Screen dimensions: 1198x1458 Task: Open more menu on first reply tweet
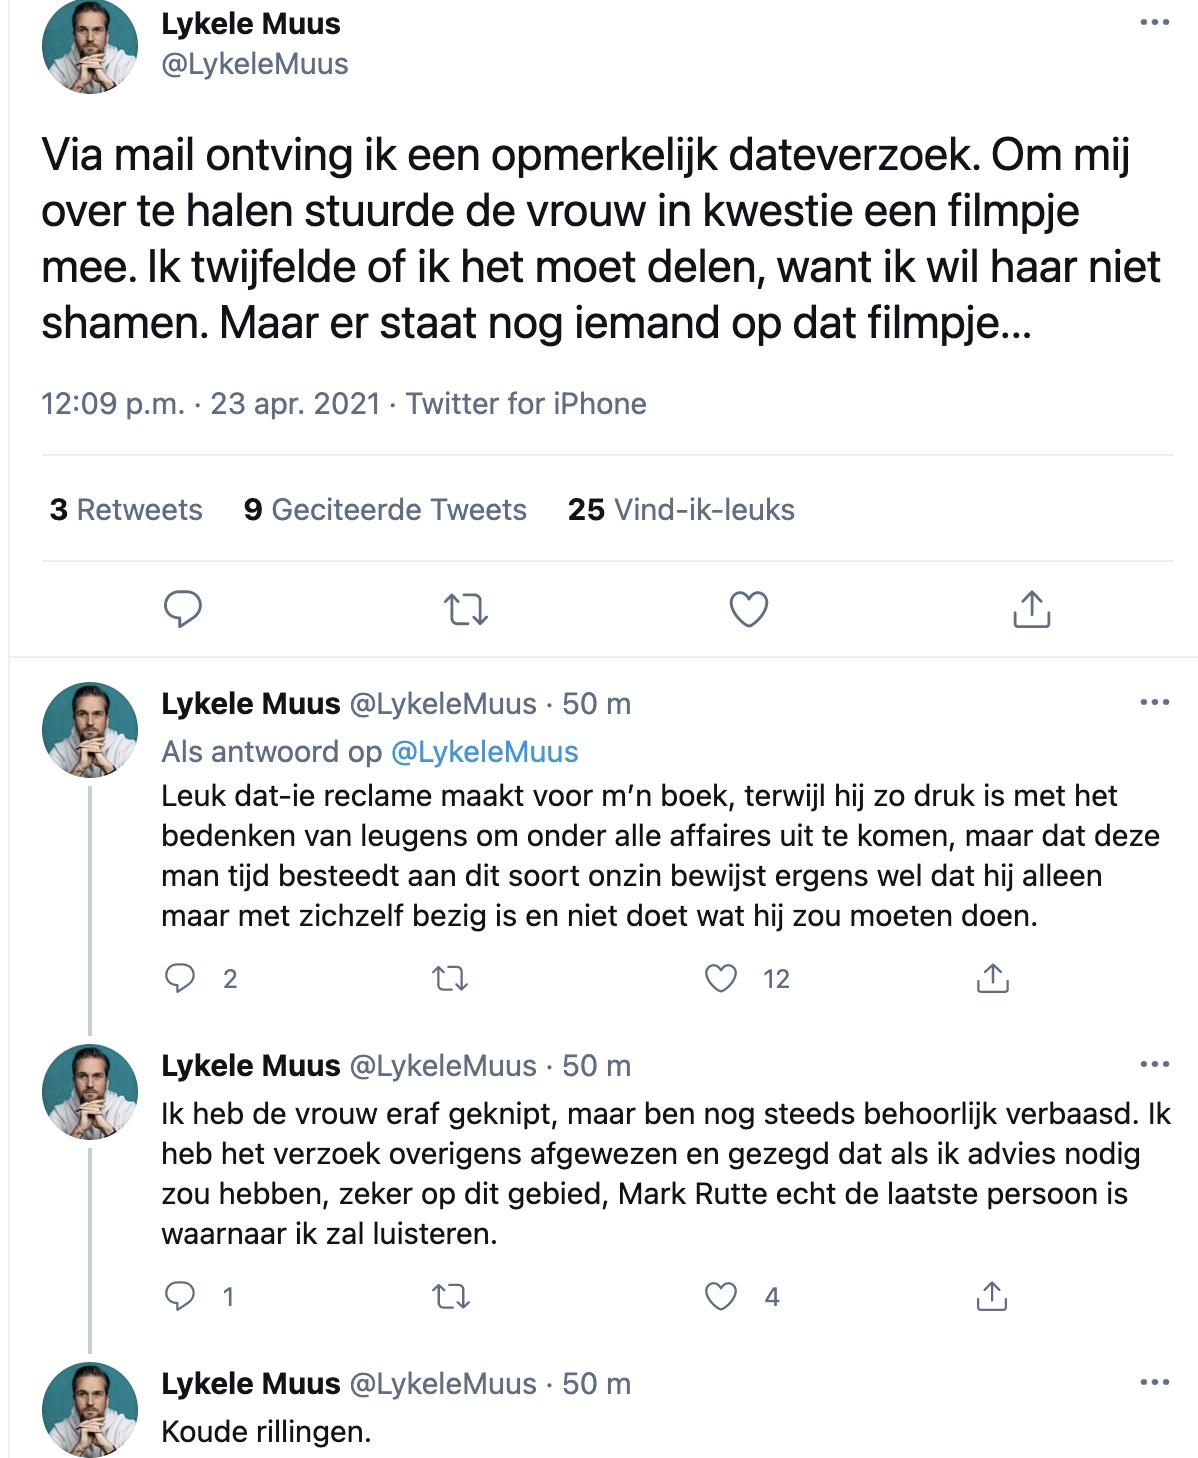click(x=1155, y=702)
